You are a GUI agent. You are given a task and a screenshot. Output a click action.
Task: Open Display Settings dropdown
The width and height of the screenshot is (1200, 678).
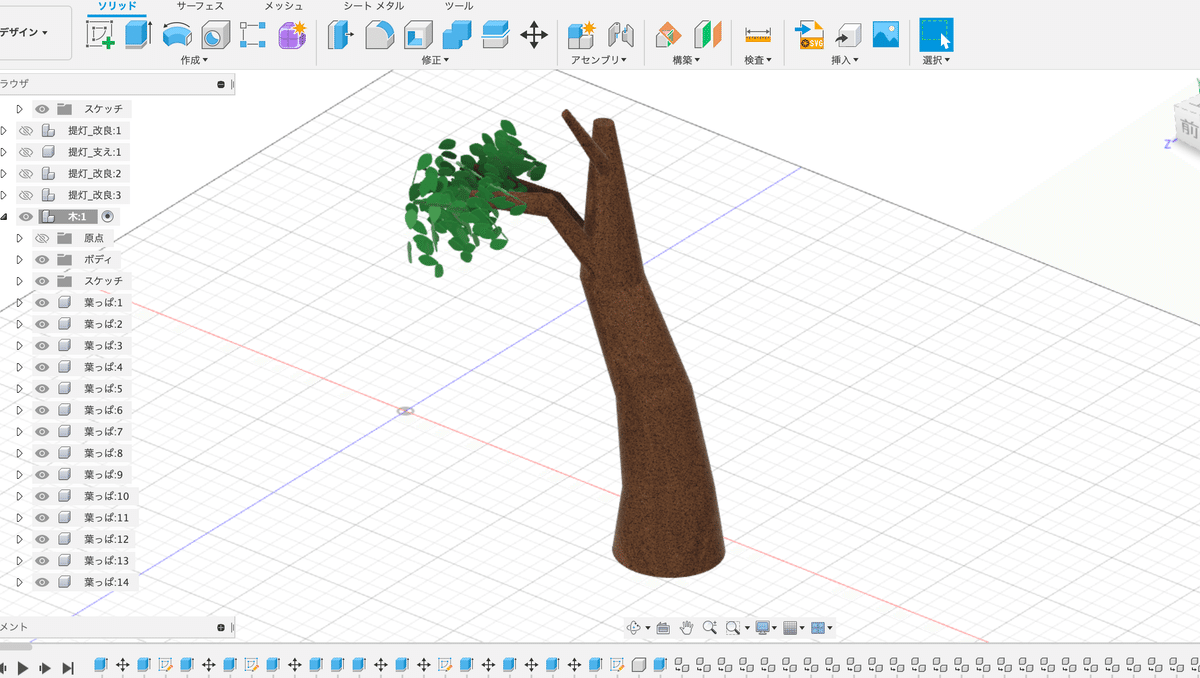766,628
